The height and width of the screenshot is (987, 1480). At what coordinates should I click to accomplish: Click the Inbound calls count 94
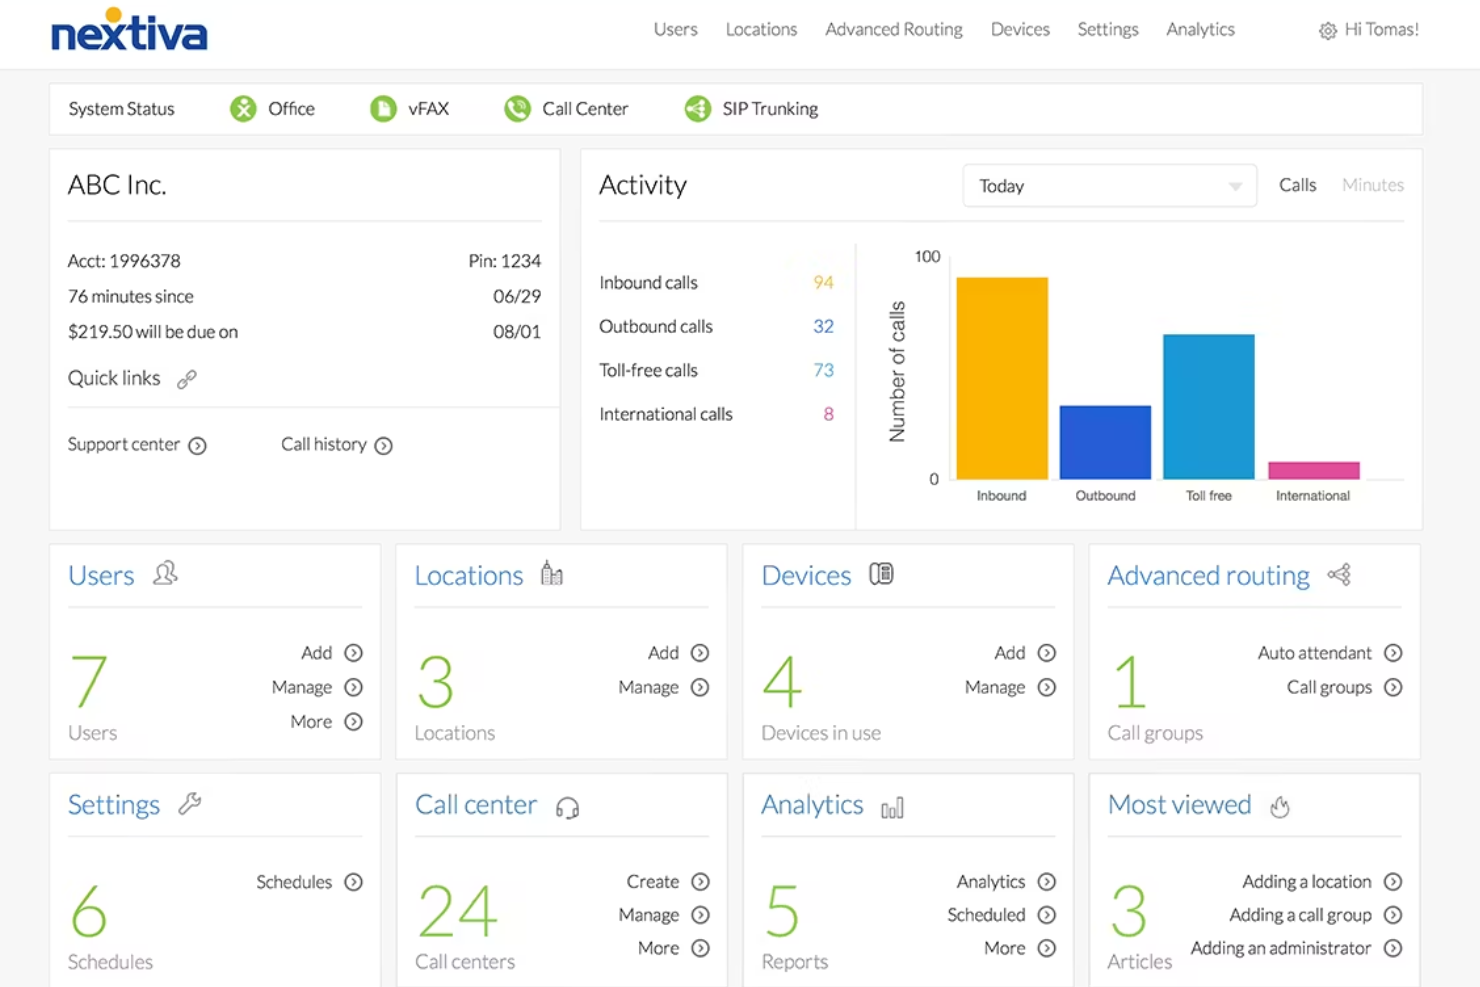[823, 283]
